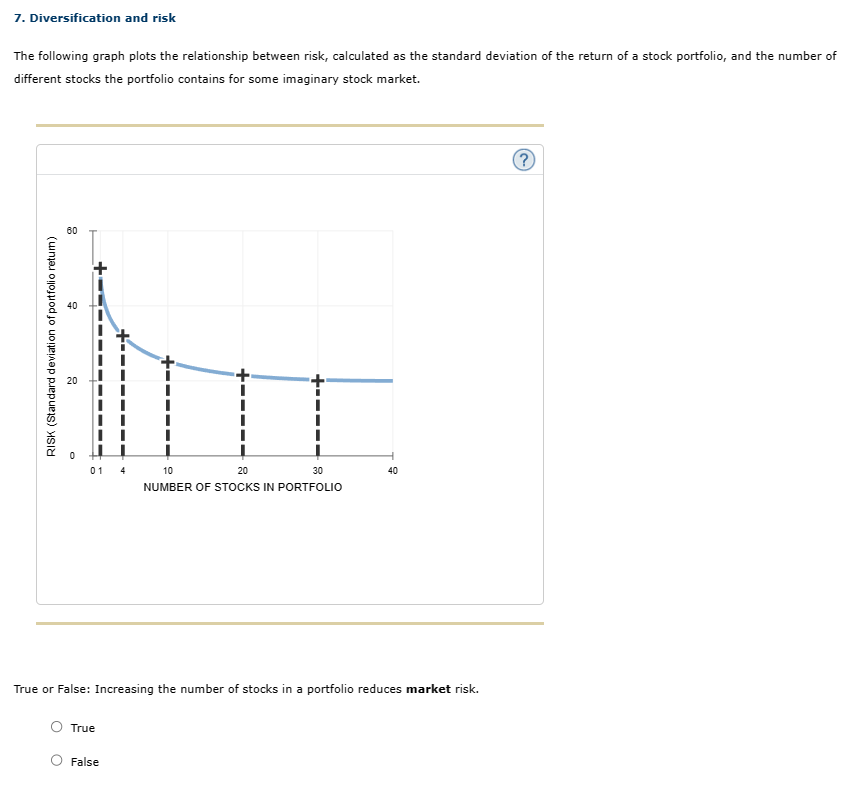862x786 pixels.
Task: Click the highest risk point on the curve
Action: 100,266
